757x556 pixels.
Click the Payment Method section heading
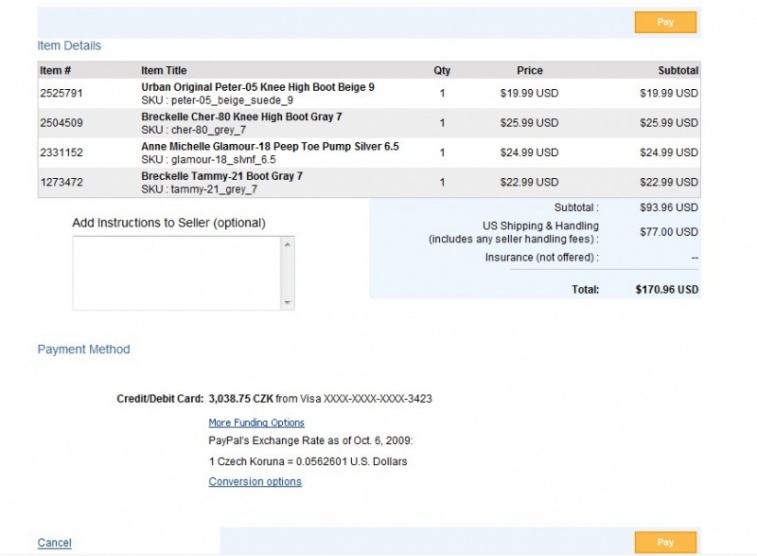83,350
